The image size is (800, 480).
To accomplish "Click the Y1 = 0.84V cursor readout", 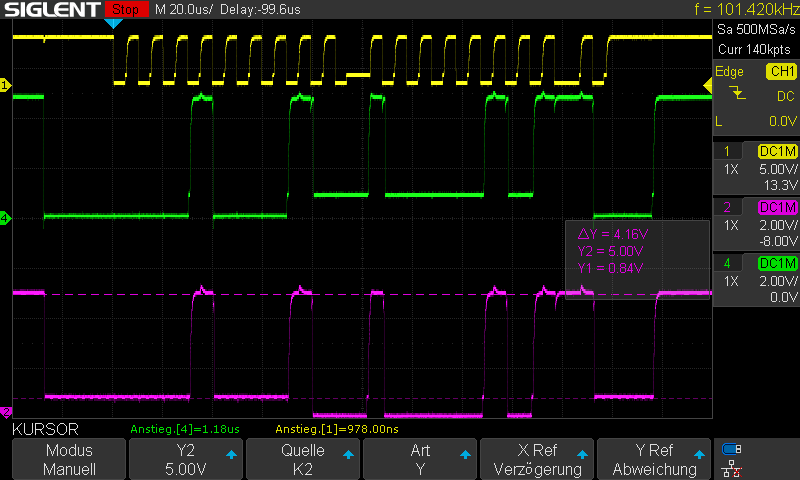I will point(610,268).
